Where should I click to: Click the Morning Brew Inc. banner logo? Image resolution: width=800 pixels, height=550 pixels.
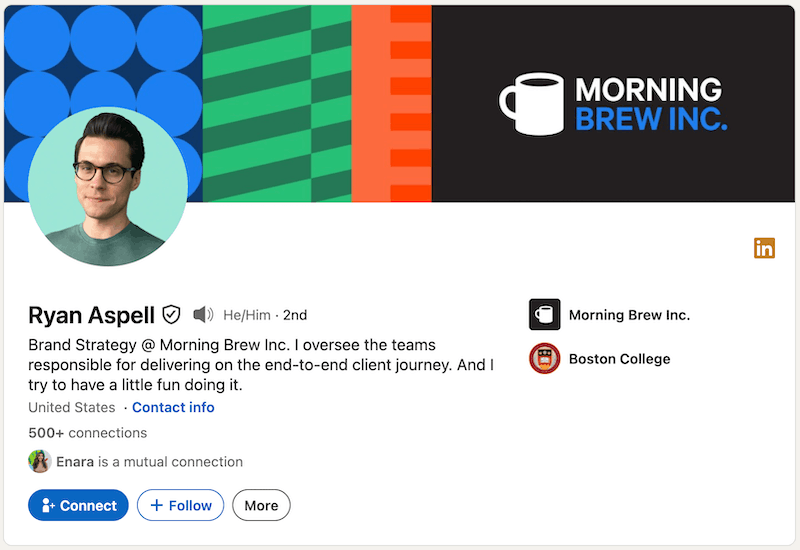click(x=613, y=104)
